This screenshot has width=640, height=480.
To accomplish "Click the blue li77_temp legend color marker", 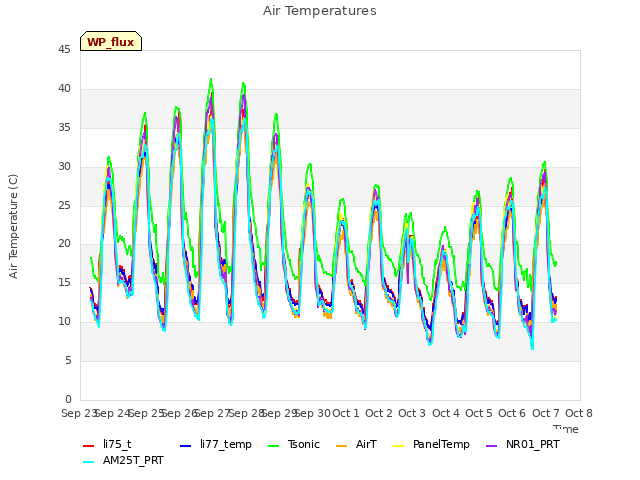I will pyautogui.click(x=186, y=446).
